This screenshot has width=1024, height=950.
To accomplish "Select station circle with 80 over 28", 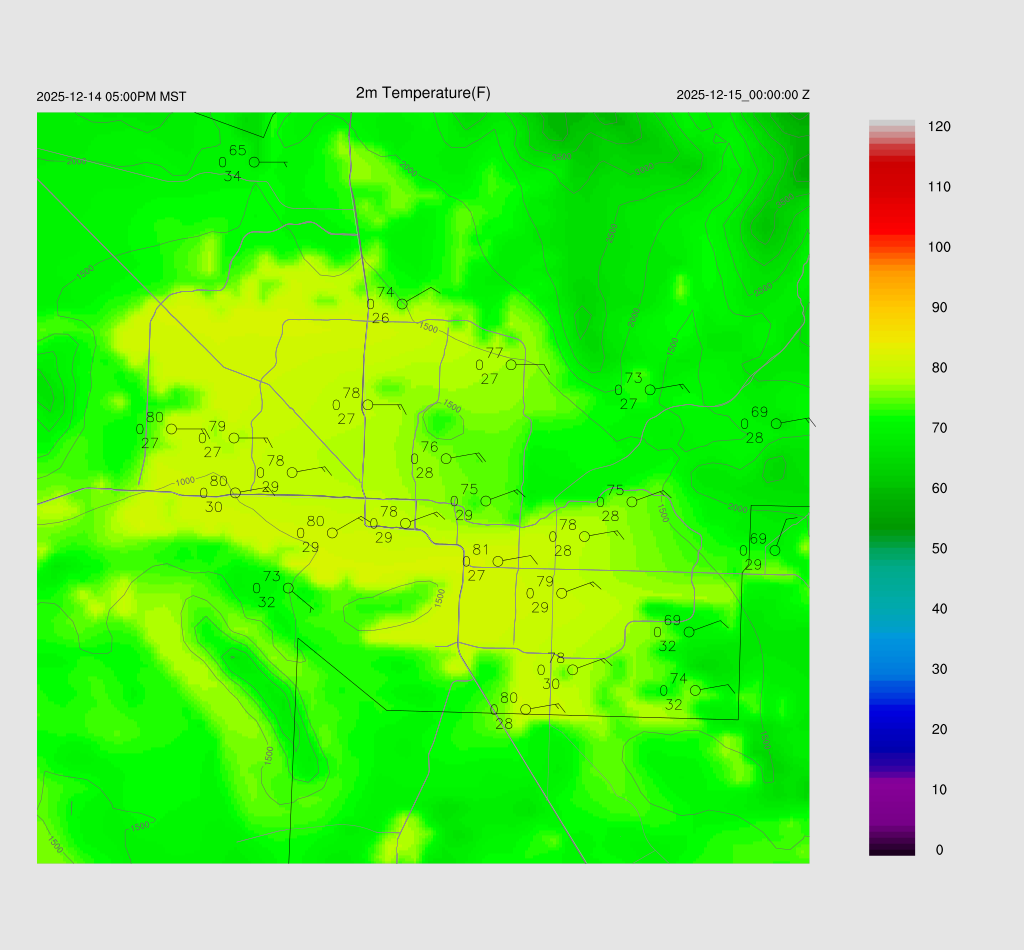I will [x=525, y=710].
